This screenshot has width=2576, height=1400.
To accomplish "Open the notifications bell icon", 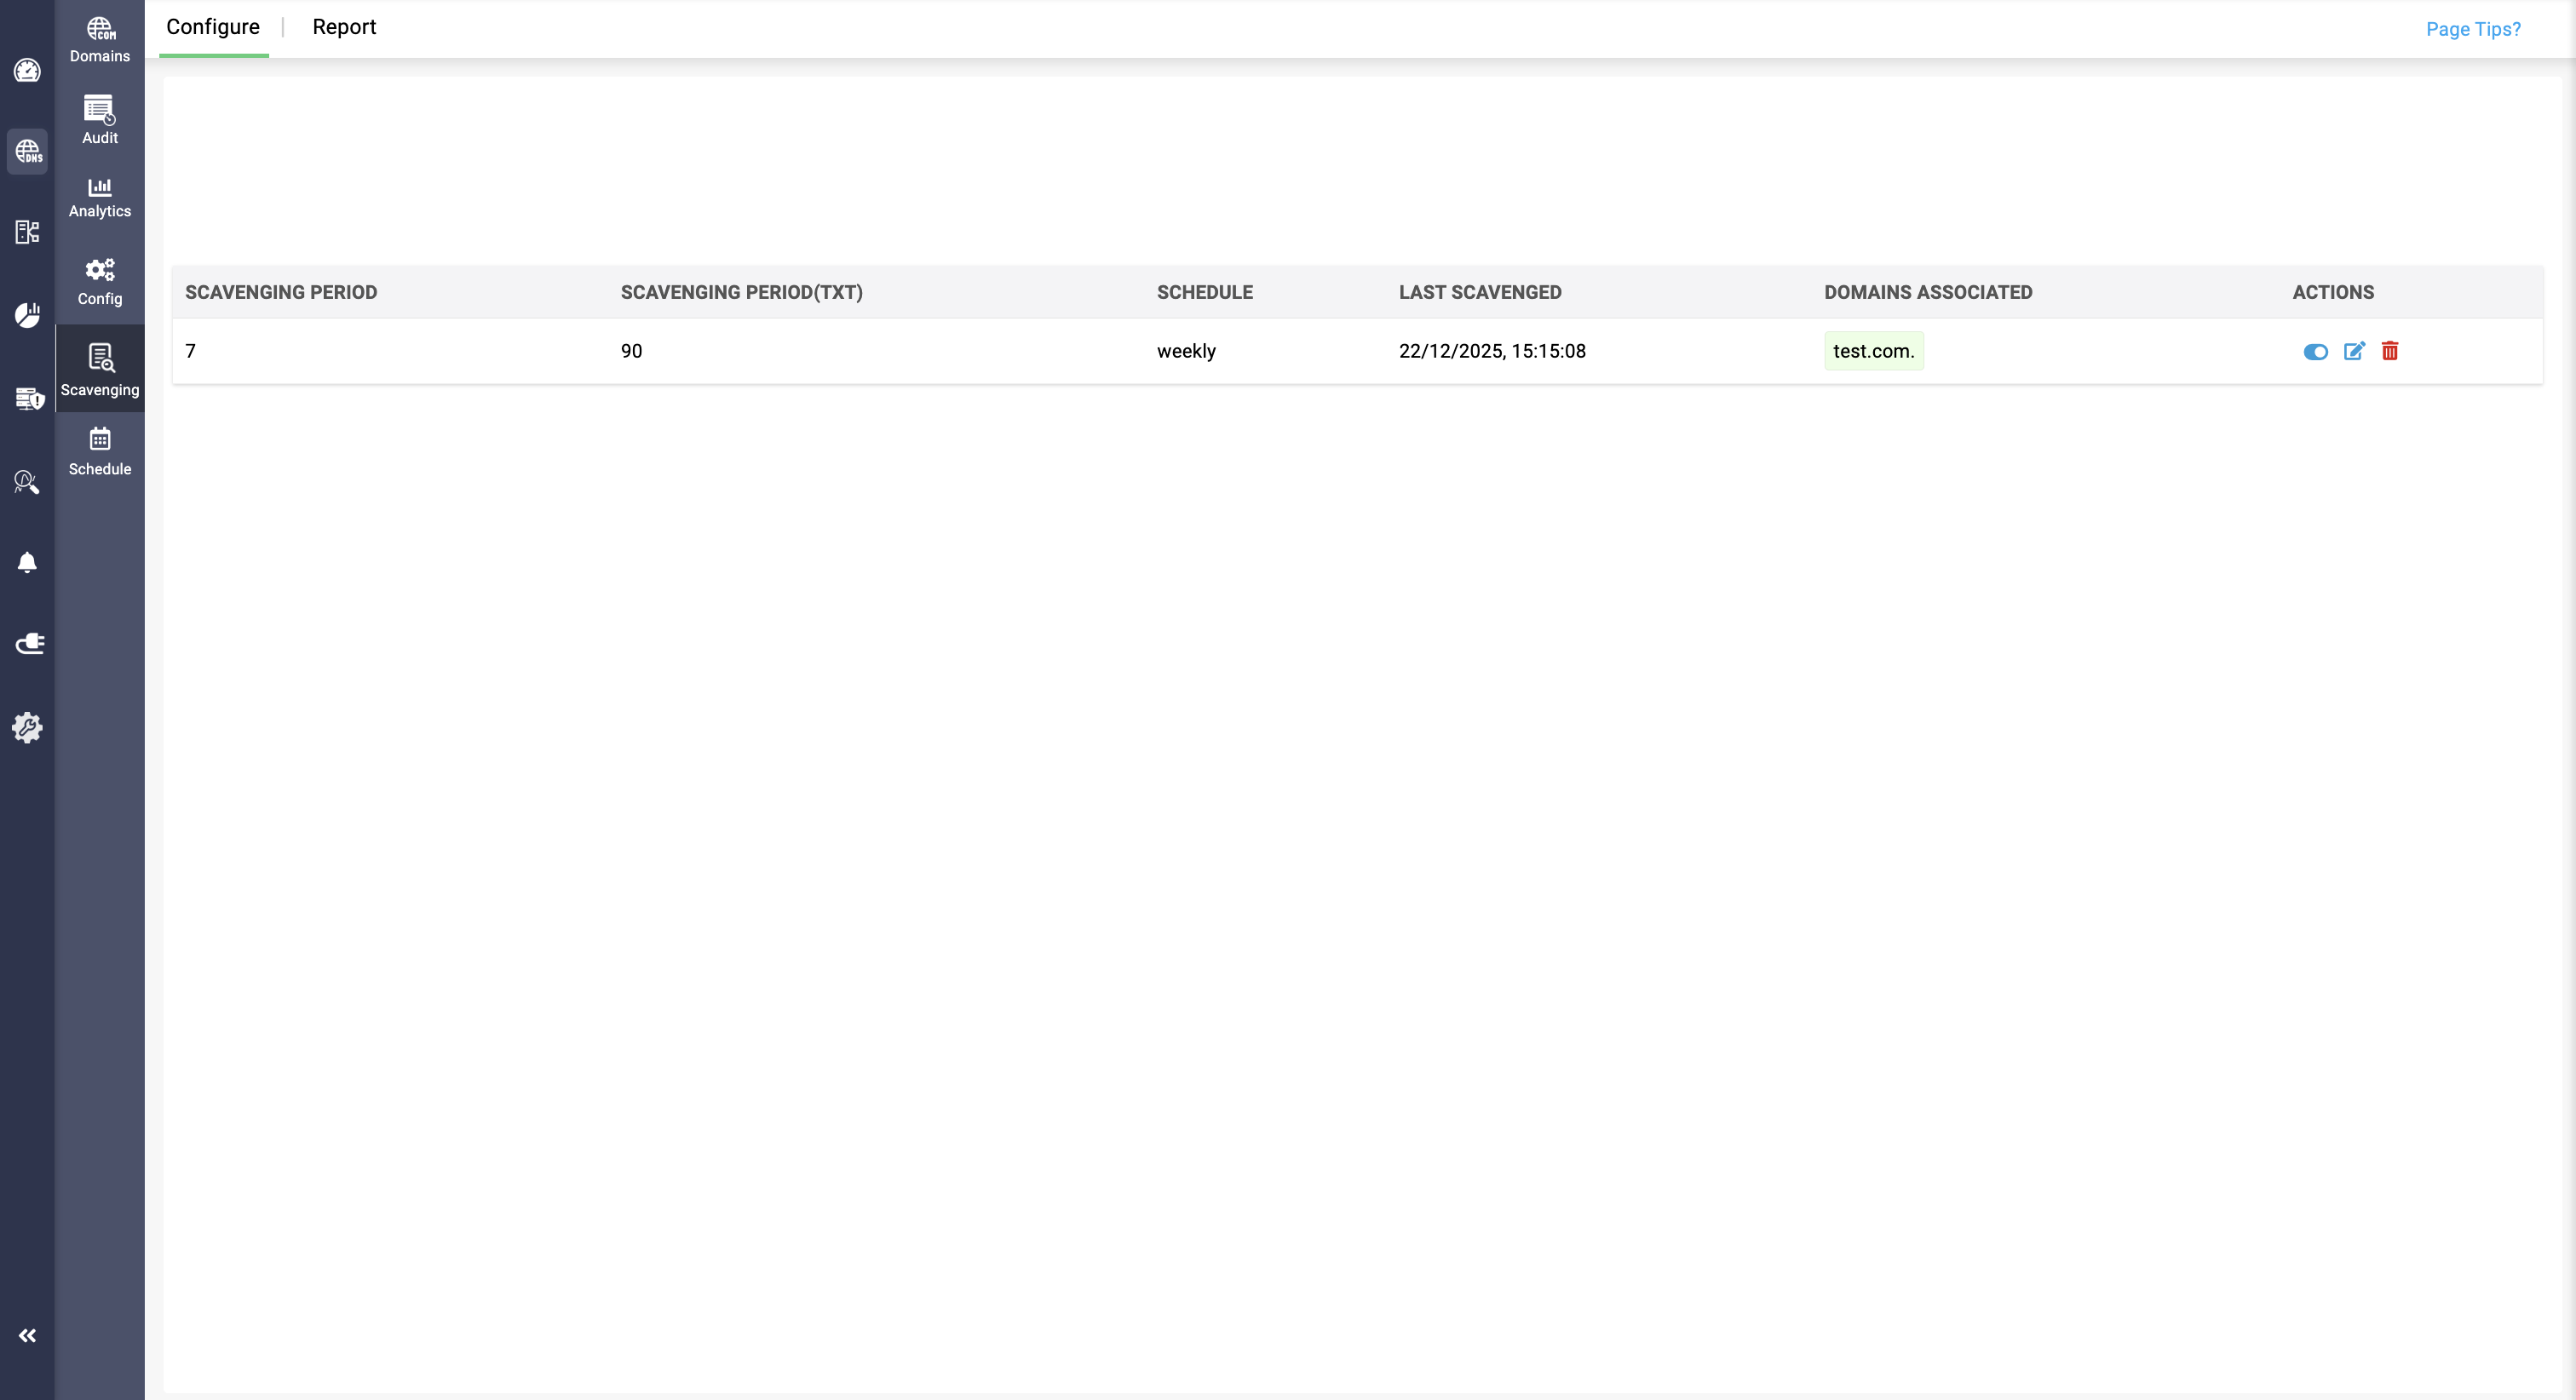I will 27,563.
